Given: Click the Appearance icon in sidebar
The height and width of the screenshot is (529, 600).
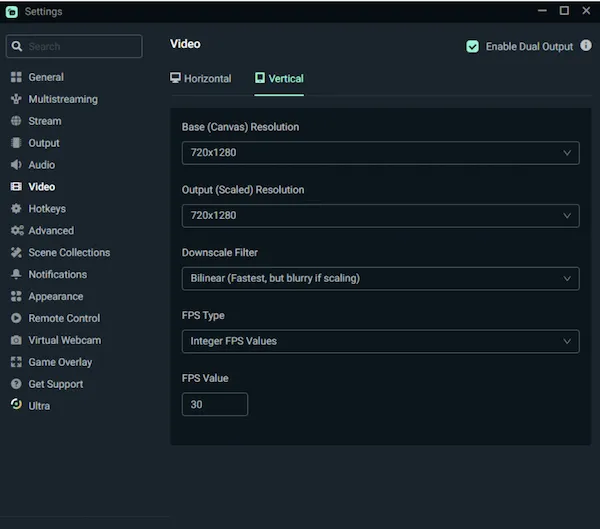Looking at the screenshot, I should [x=16, y=296].
